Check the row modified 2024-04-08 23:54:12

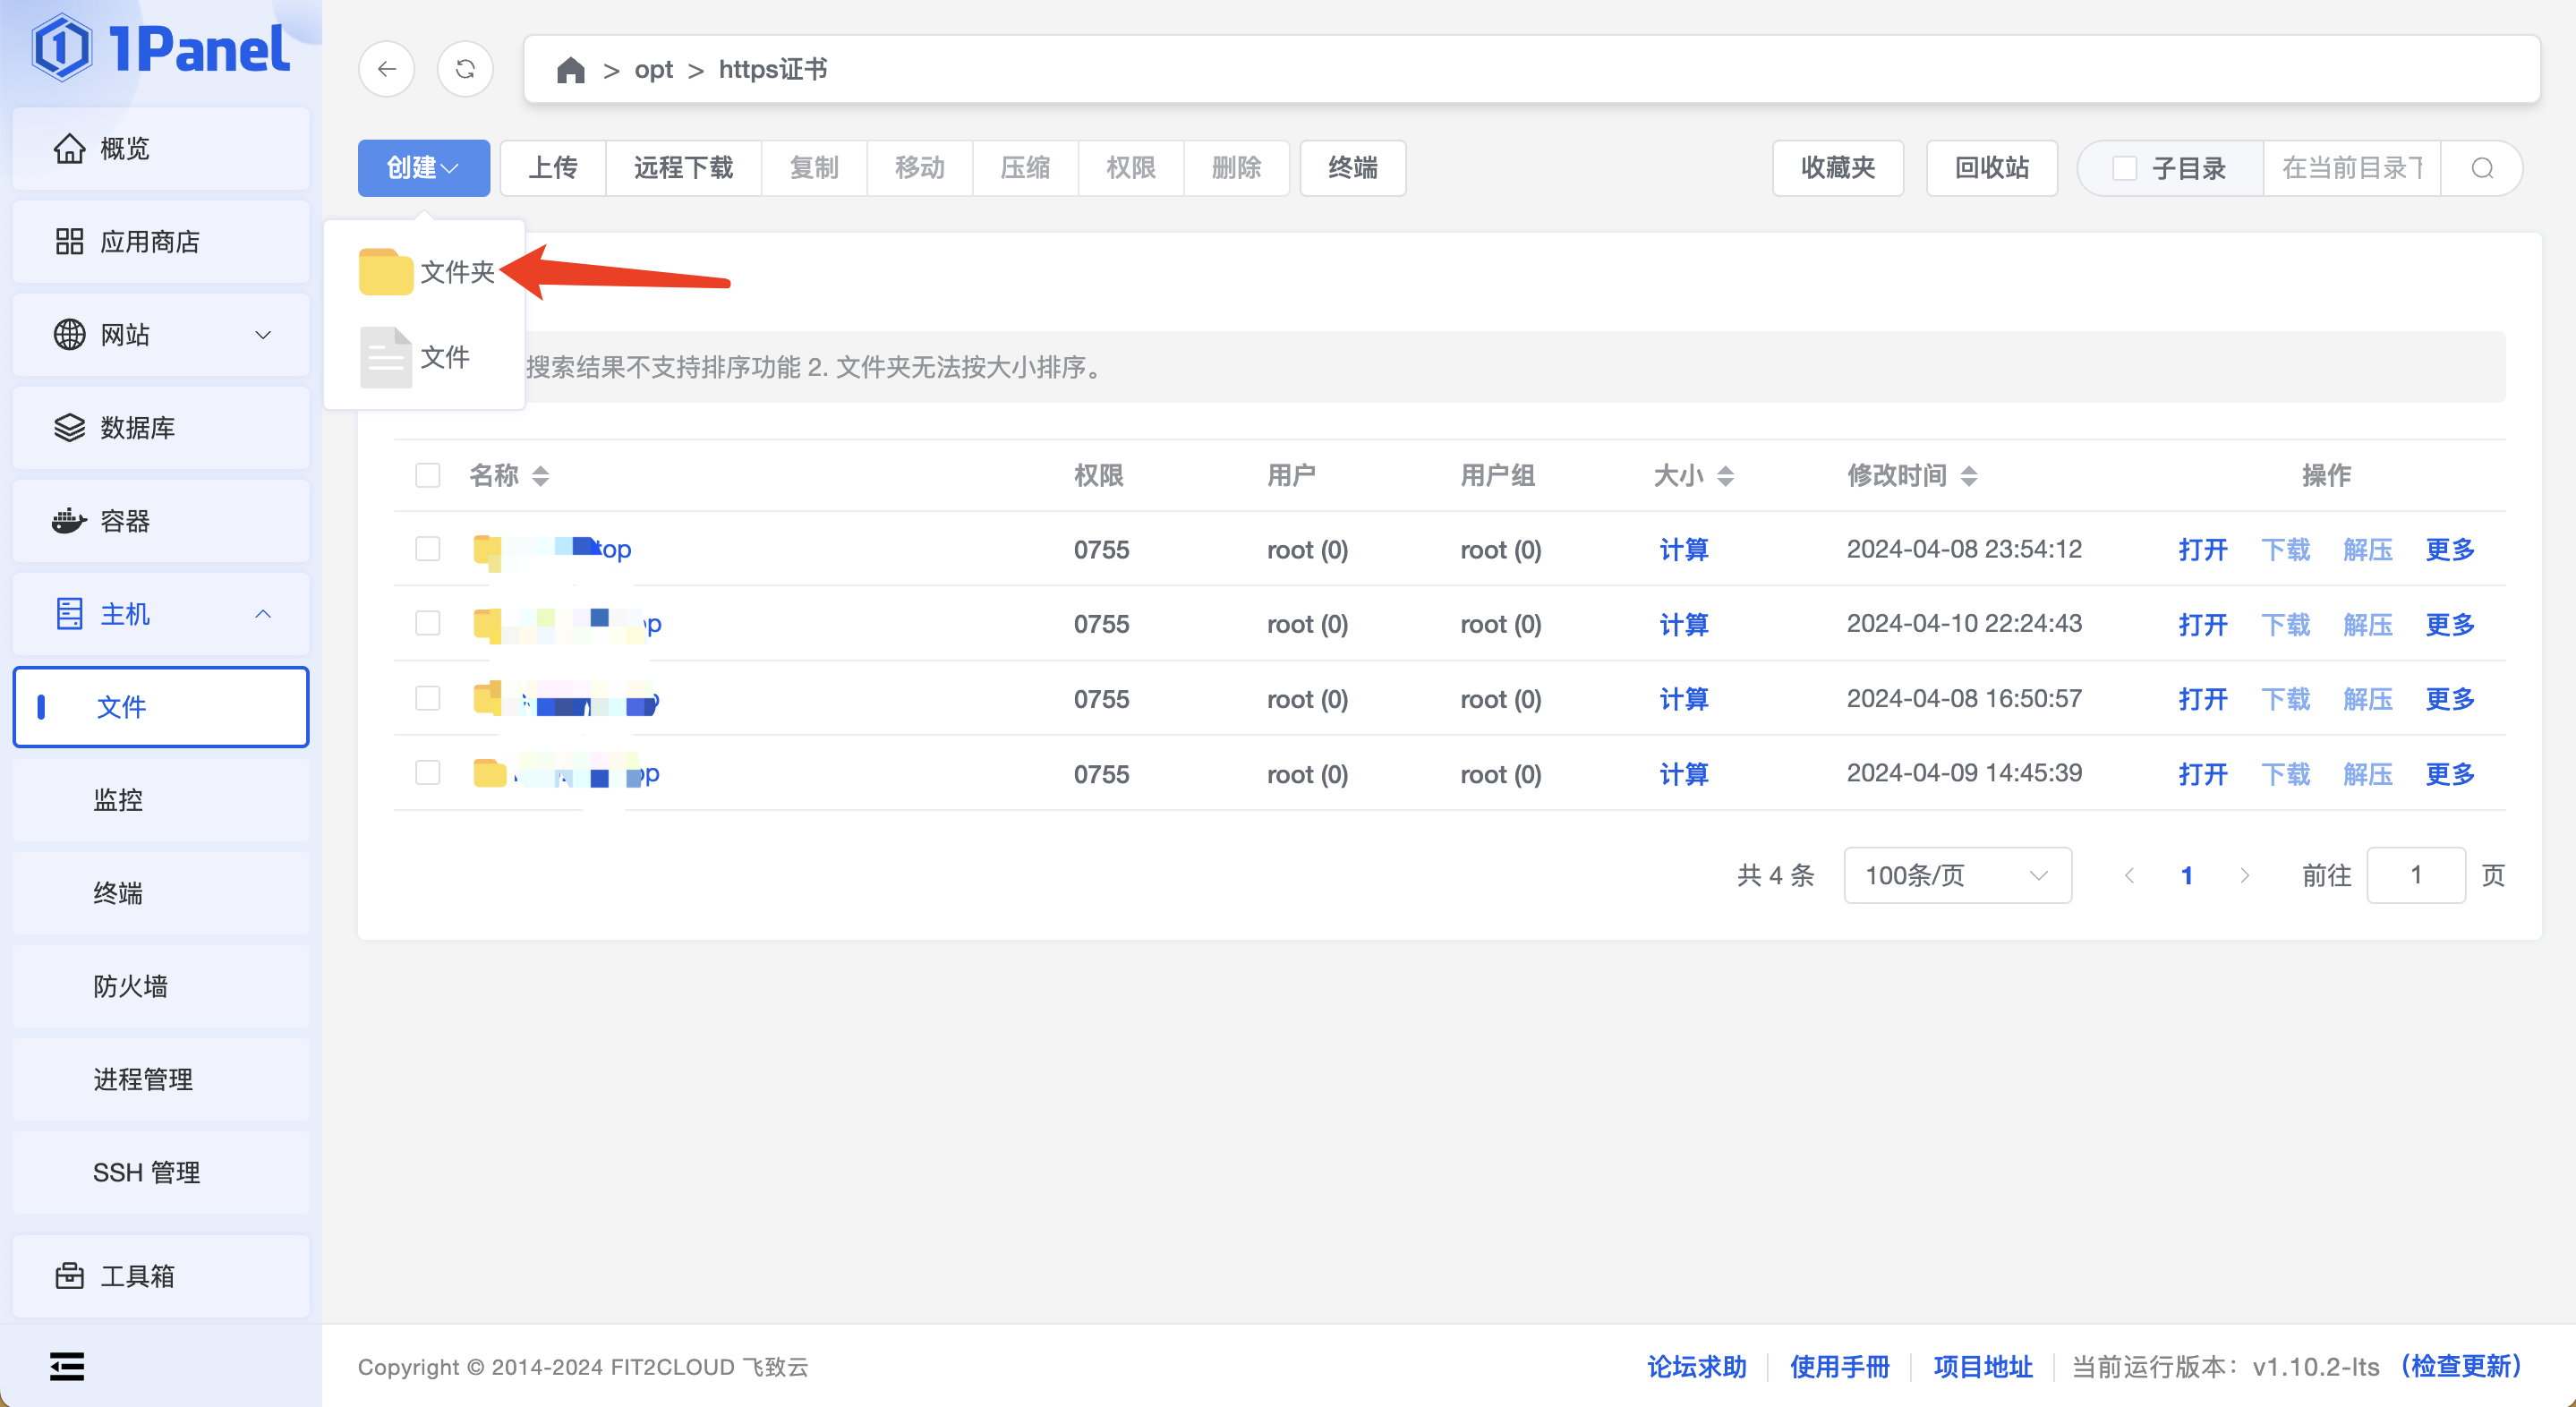pyautogui.click(x=428, y=549)
